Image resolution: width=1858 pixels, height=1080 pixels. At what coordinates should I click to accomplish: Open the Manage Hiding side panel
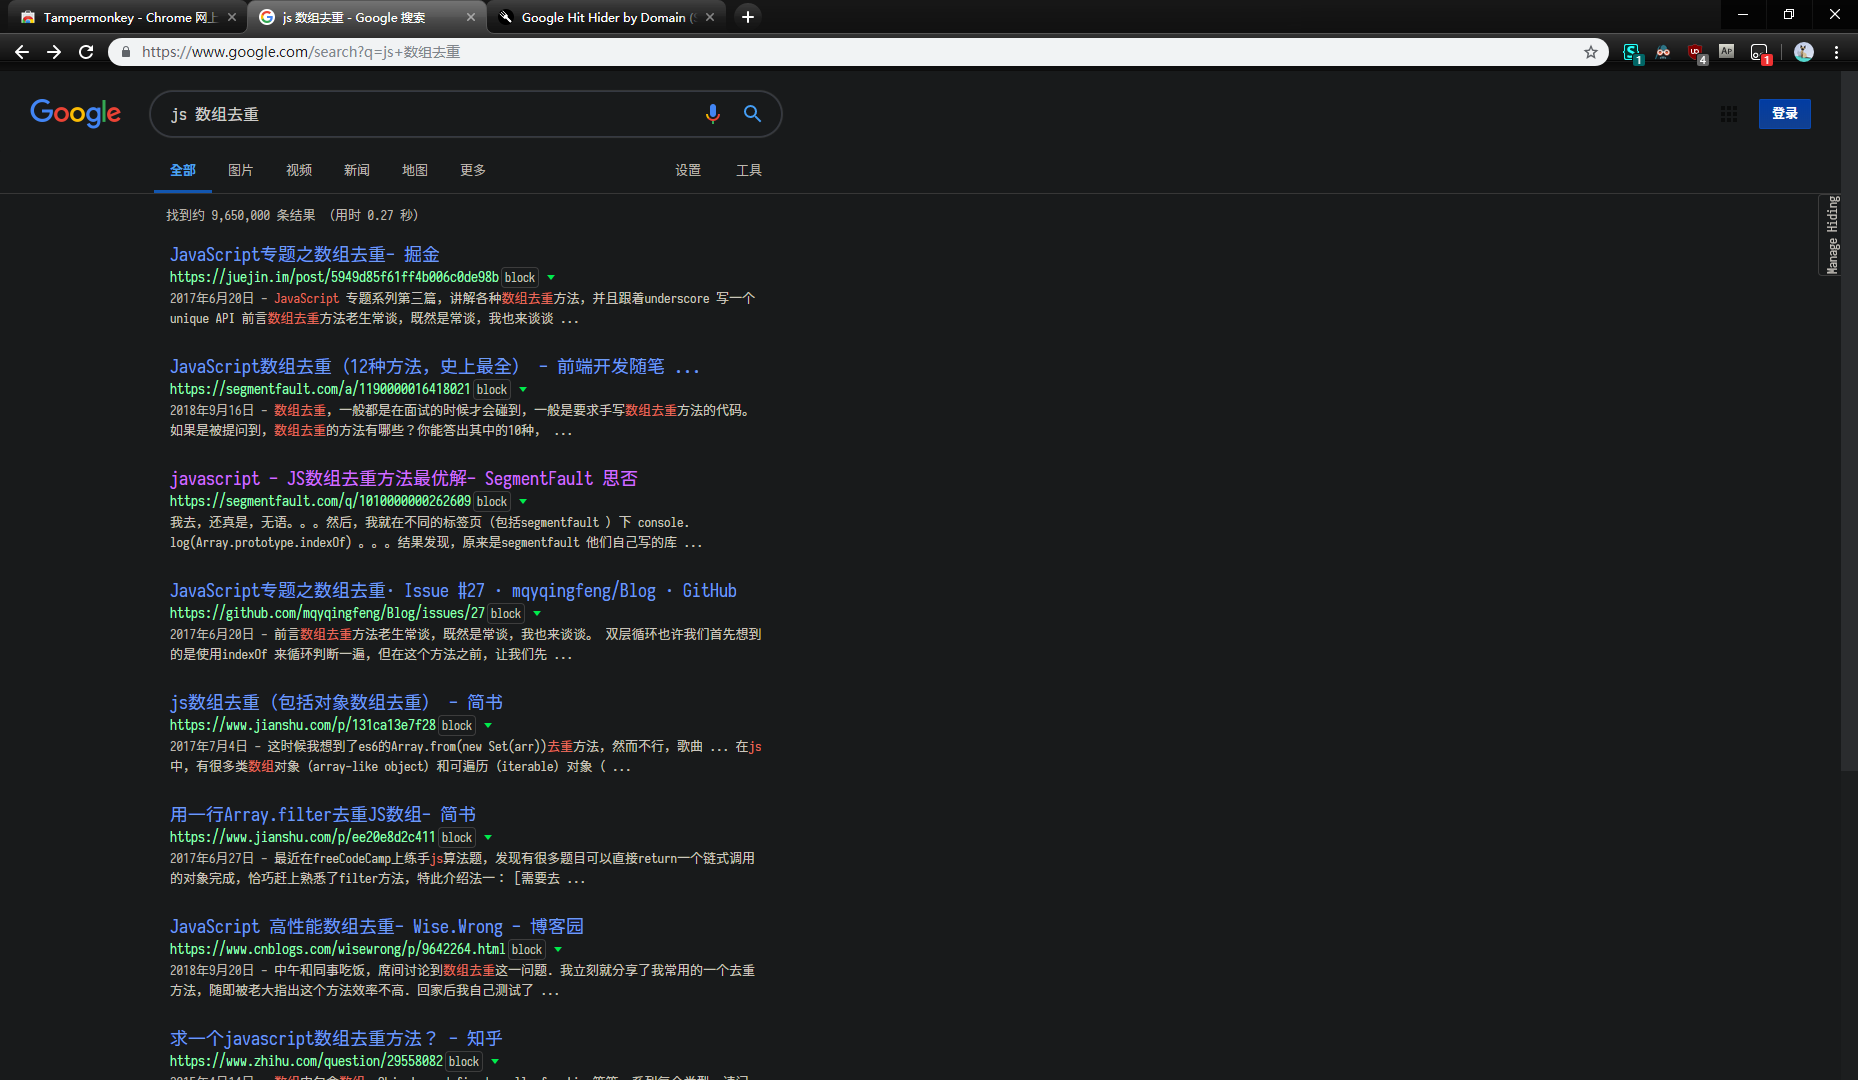1831,235
